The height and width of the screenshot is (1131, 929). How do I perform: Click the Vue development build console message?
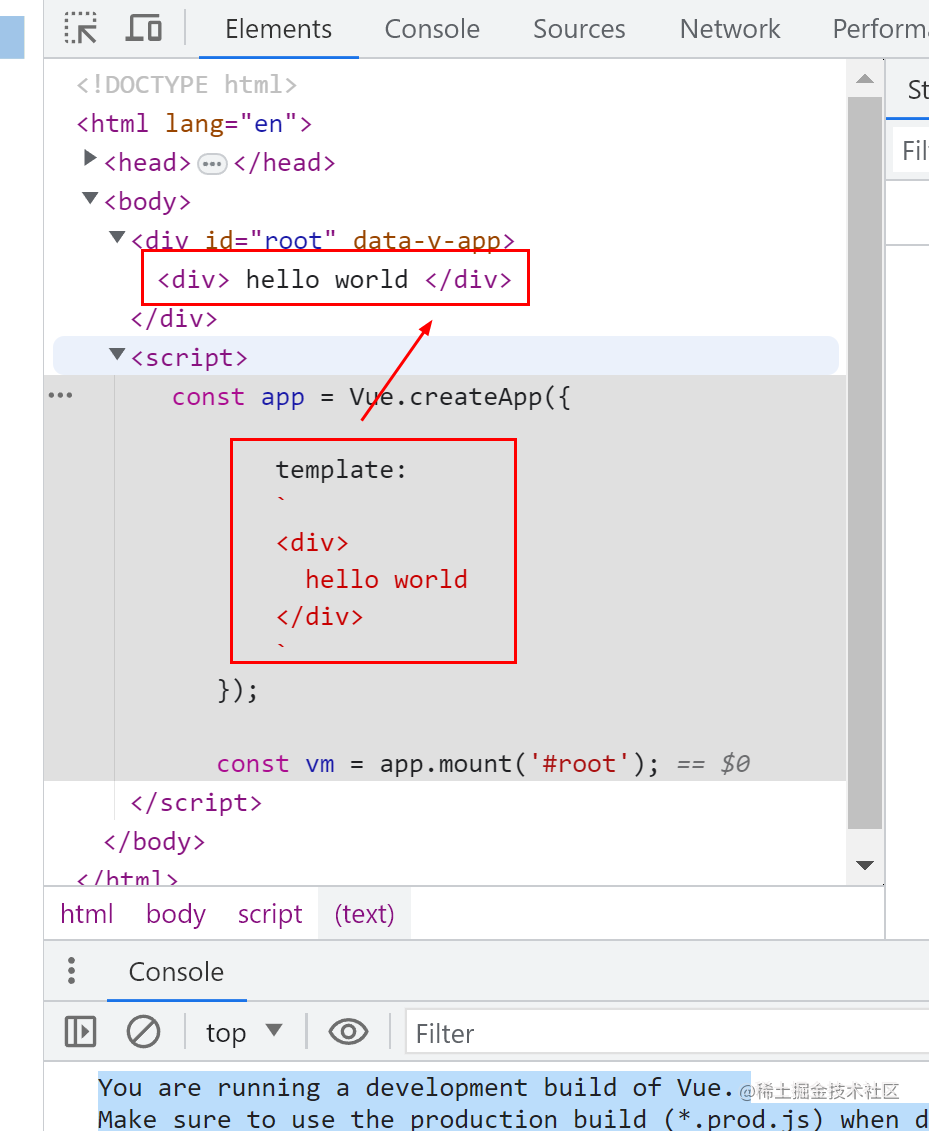(x=514, y=1103)
